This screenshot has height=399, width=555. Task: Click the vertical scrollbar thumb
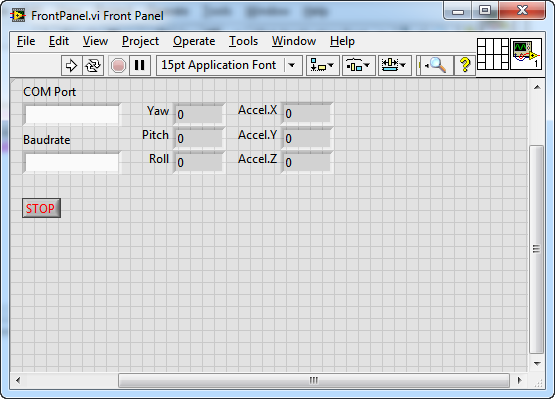[x=537, y=249]
